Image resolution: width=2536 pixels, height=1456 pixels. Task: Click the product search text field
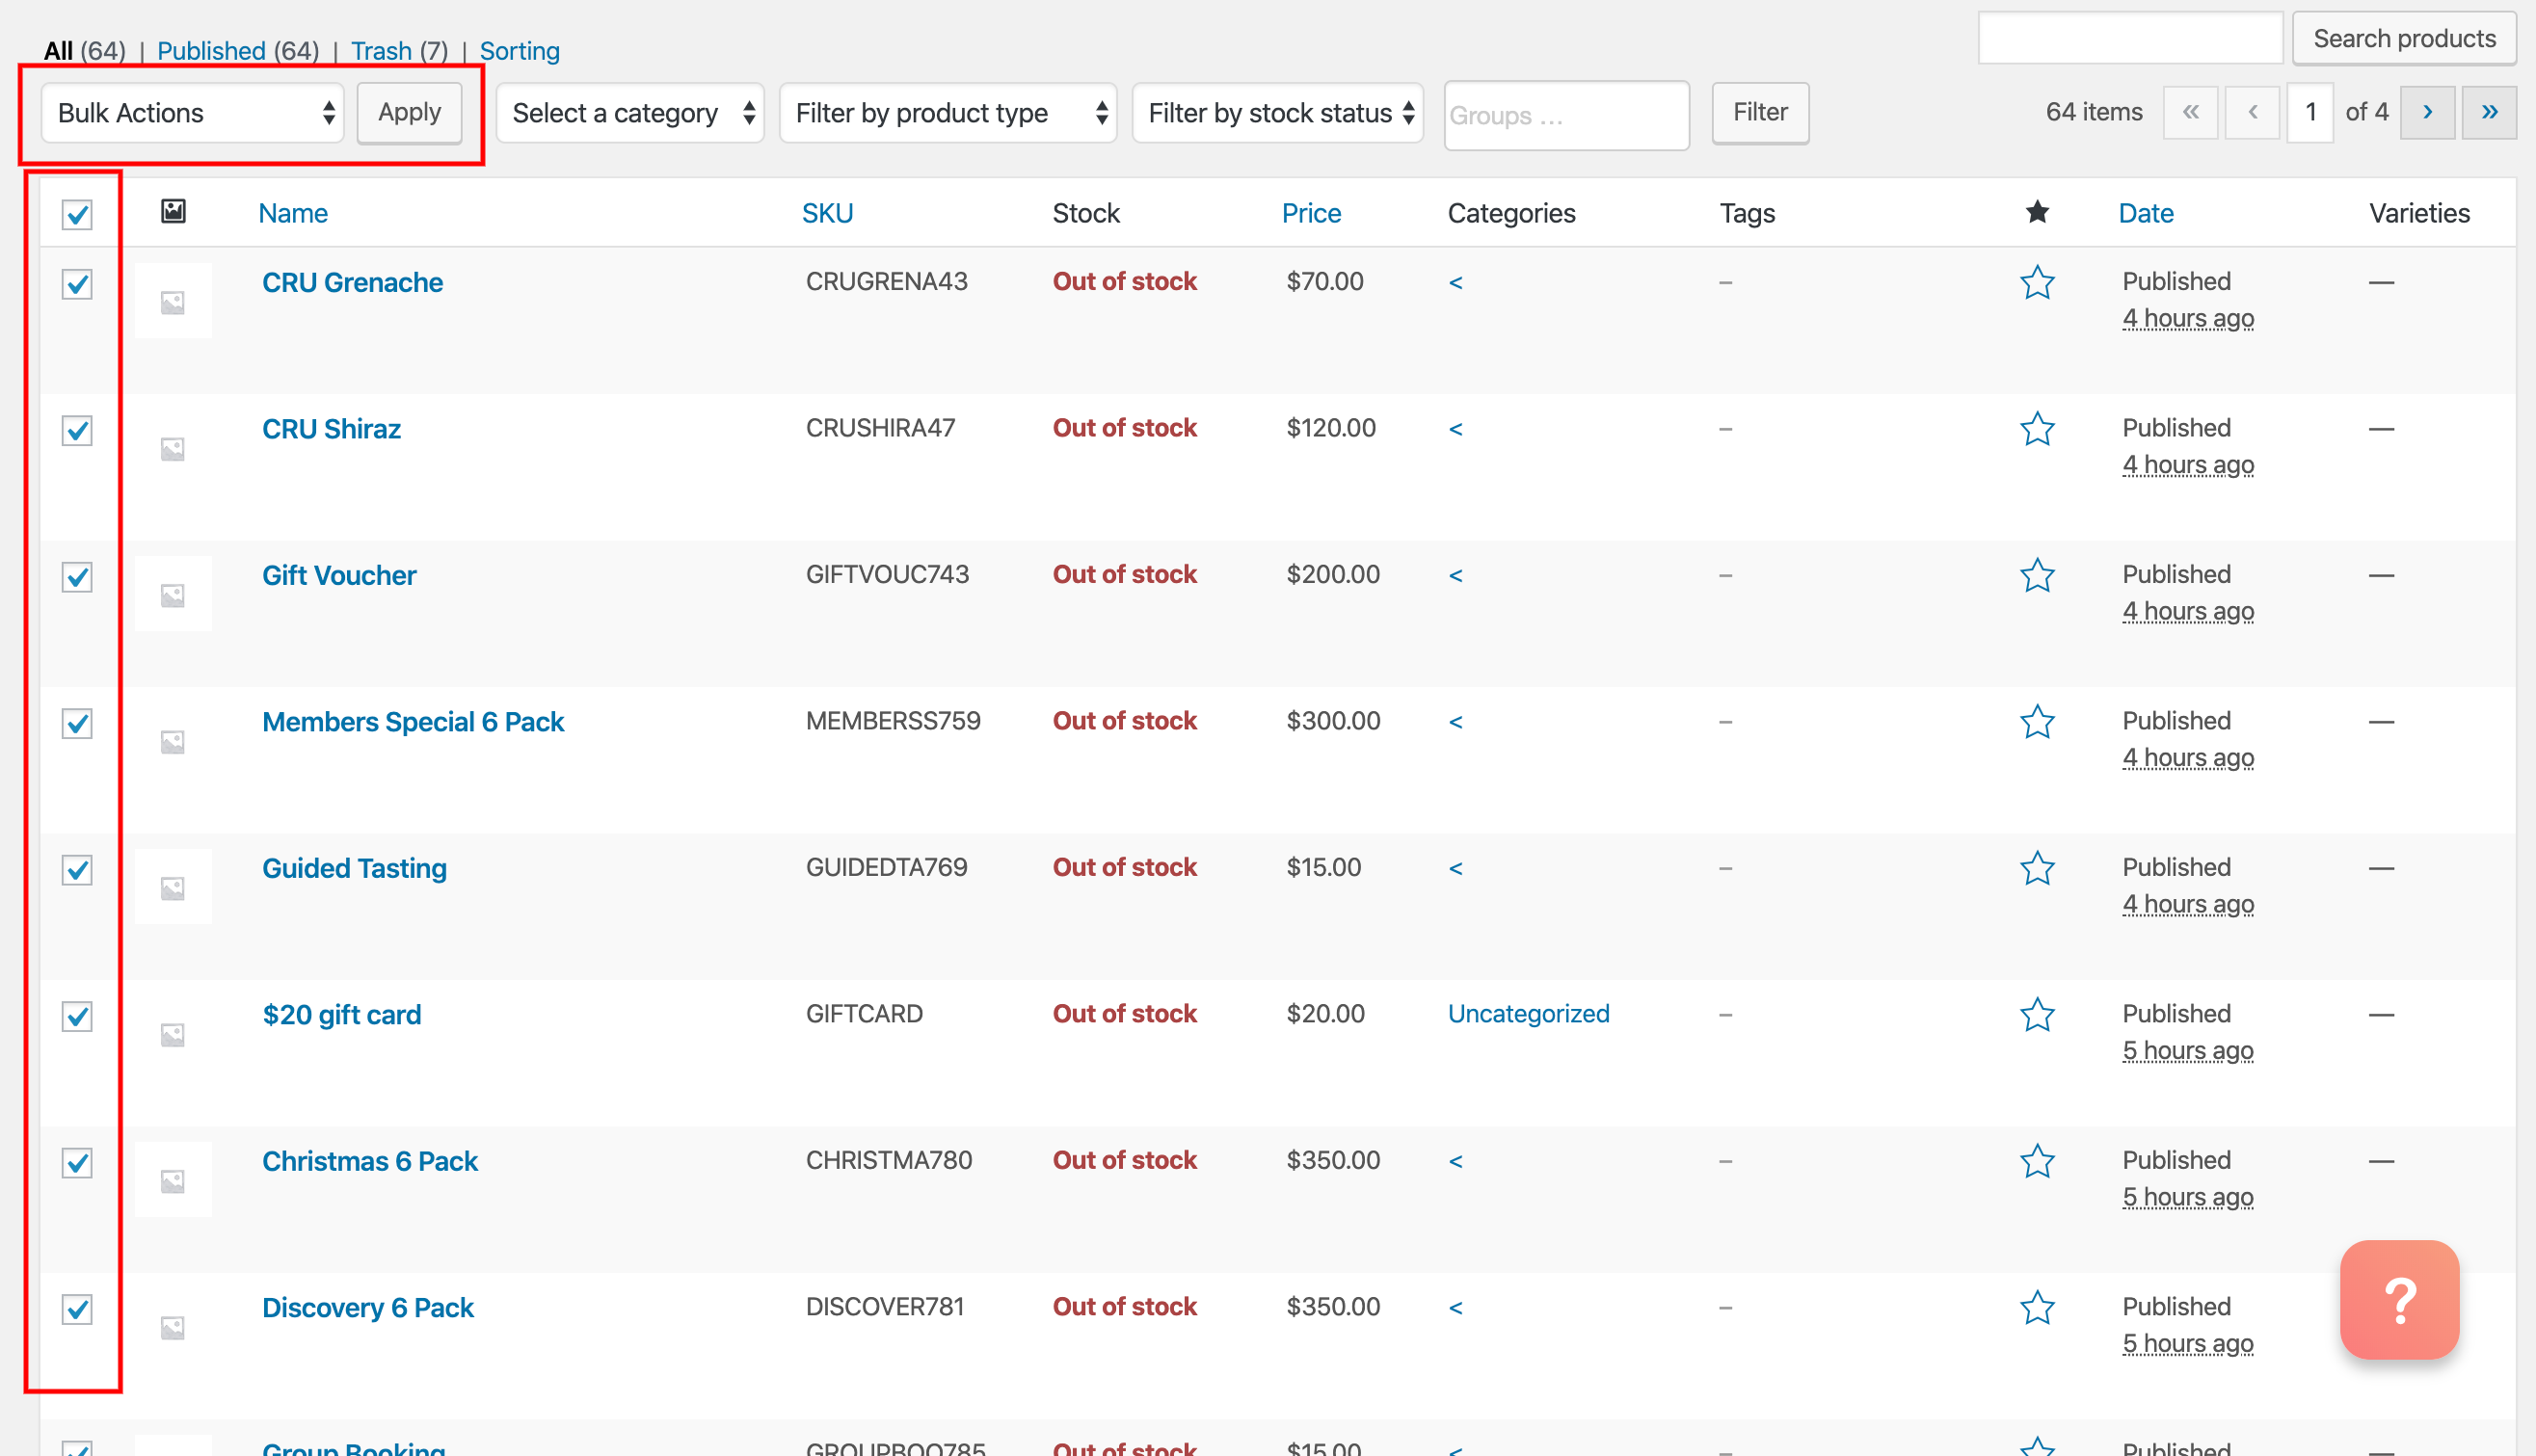click(2130, 38)
